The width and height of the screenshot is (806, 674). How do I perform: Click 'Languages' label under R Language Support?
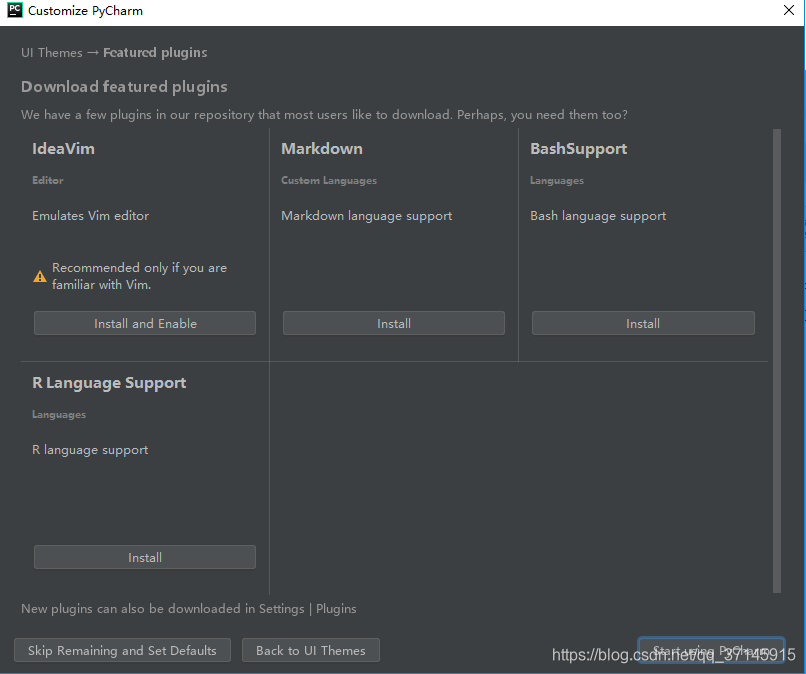click(x=59, y=415)
